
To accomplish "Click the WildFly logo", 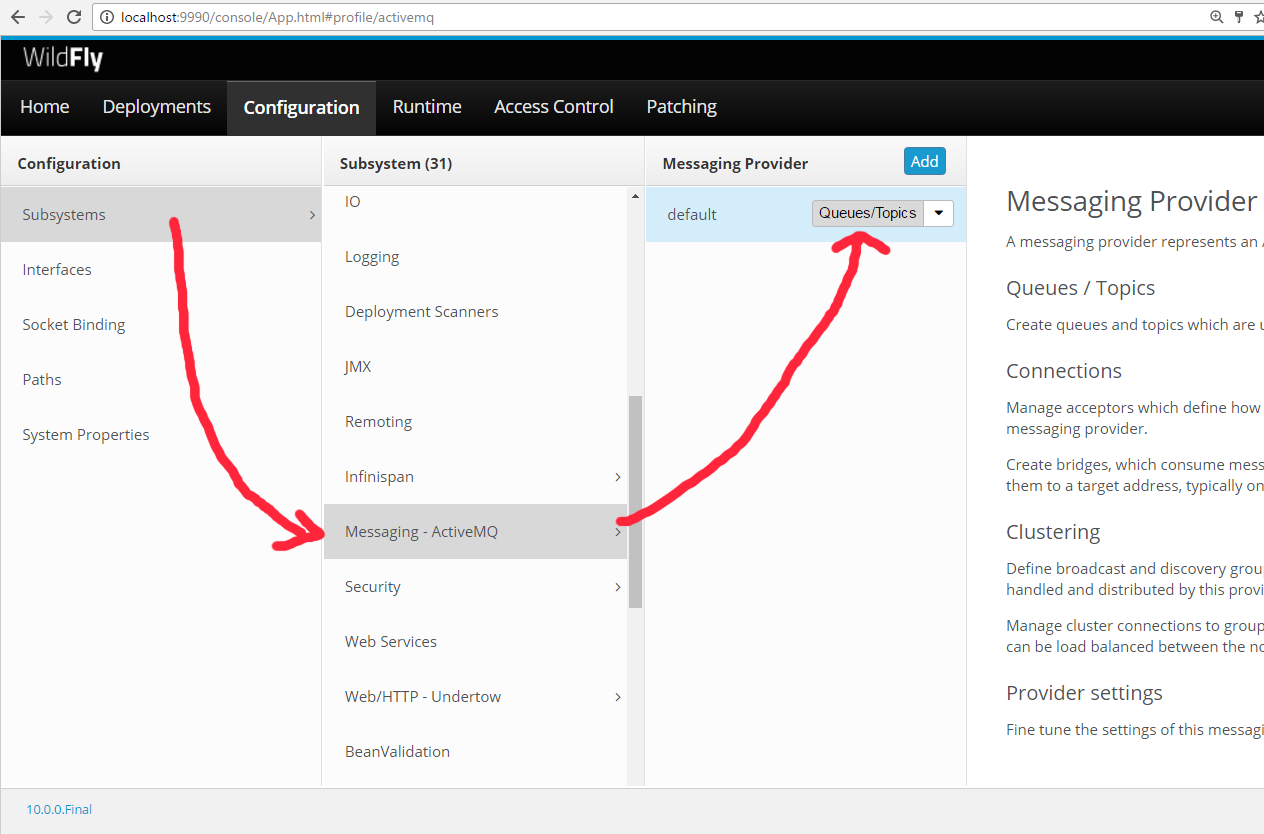I will 63,59.
